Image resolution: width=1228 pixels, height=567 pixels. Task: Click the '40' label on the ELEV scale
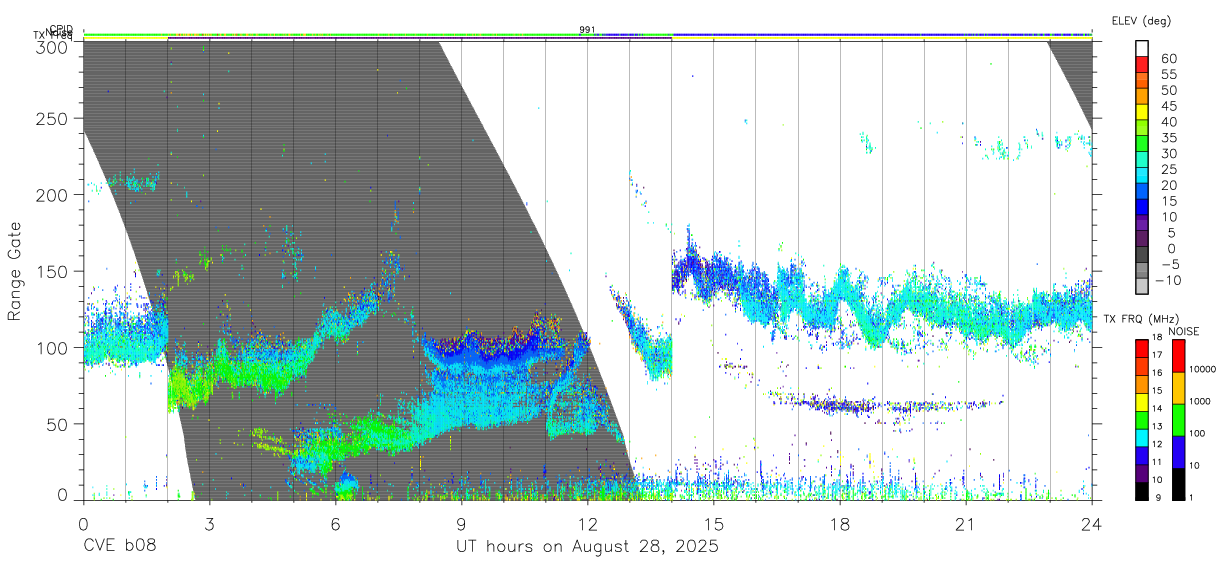(1168, 122)
